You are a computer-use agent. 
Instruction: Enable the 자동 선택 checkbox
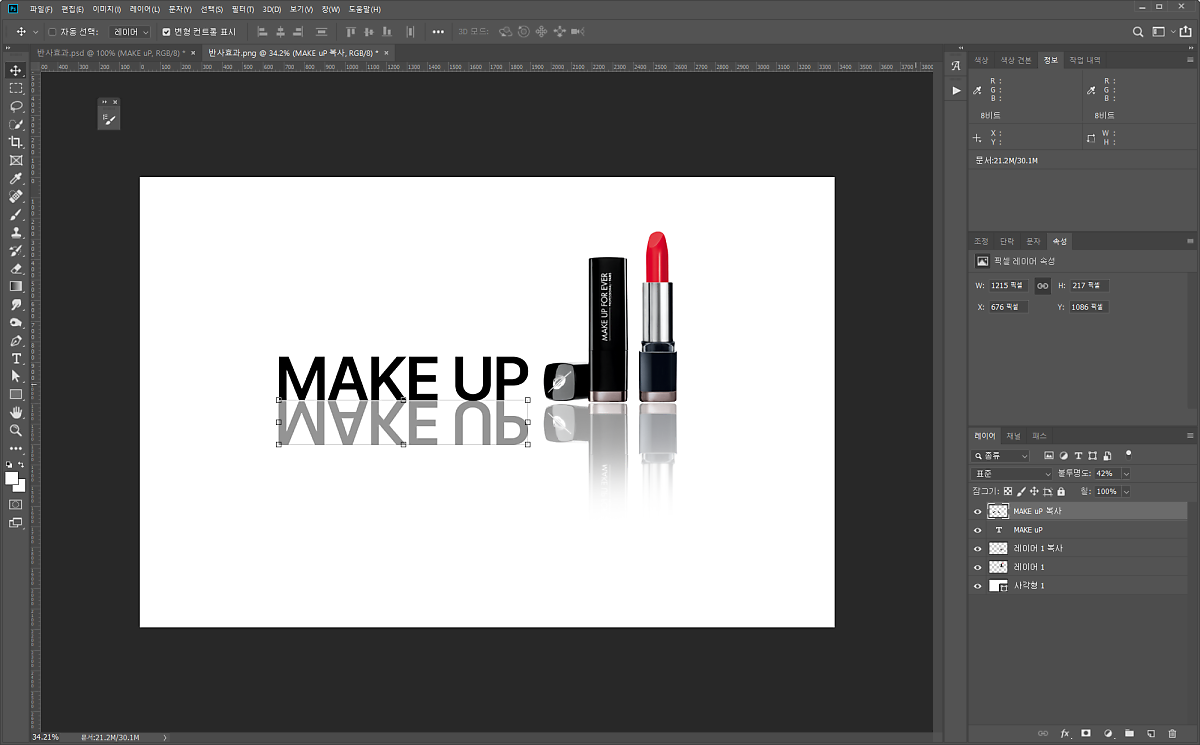52,32
